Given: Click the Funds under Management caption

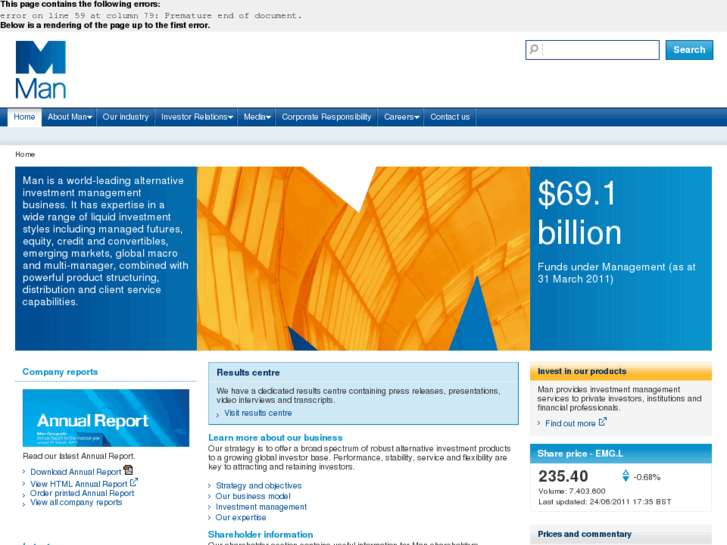Looking at the screenshot, I should [617, 273].
